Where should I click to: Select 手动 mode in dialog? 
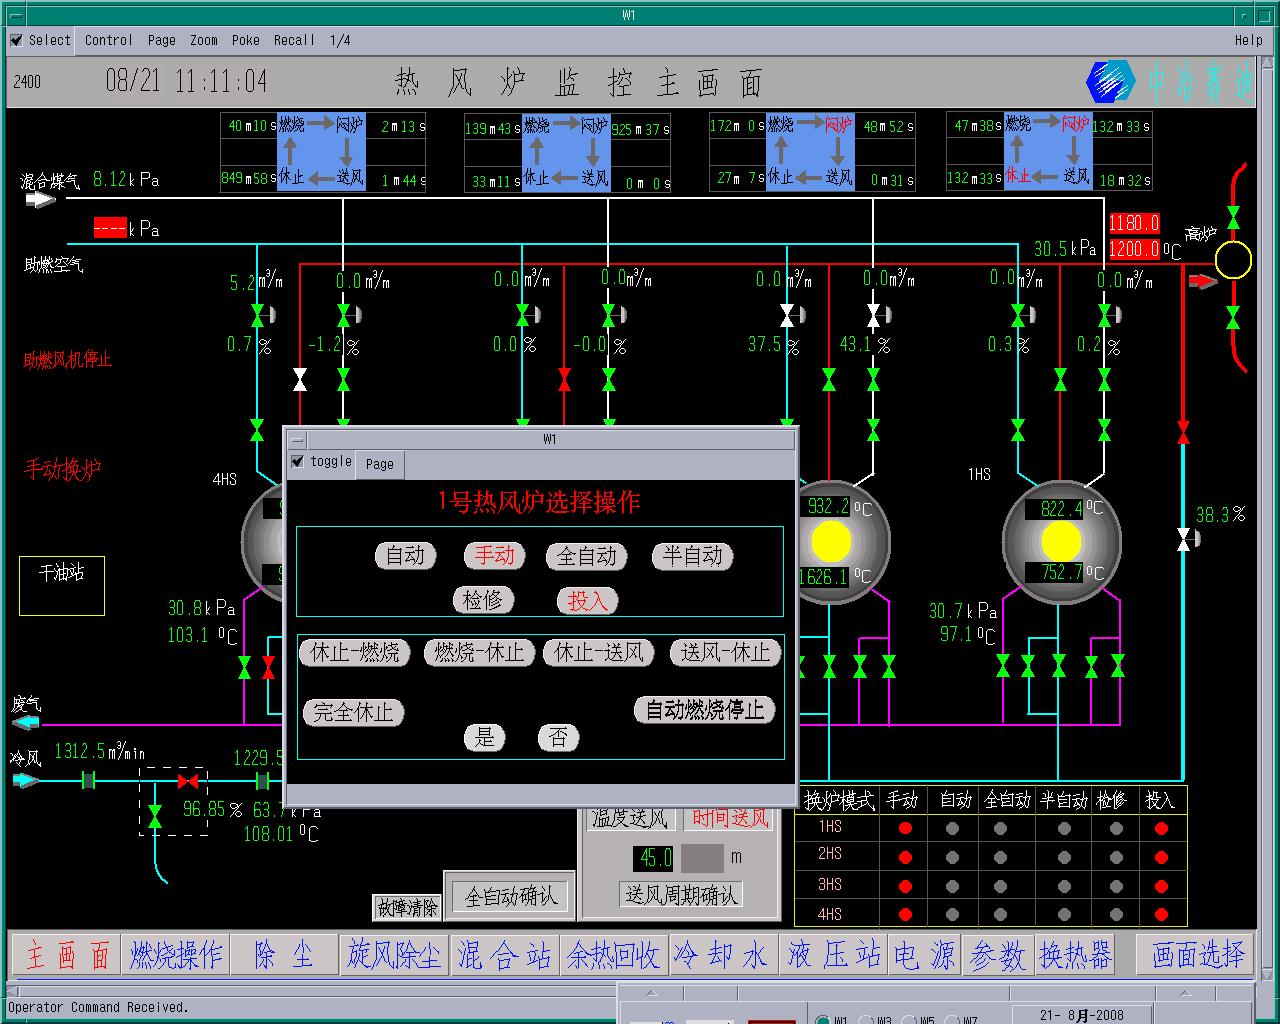(494, 556)
